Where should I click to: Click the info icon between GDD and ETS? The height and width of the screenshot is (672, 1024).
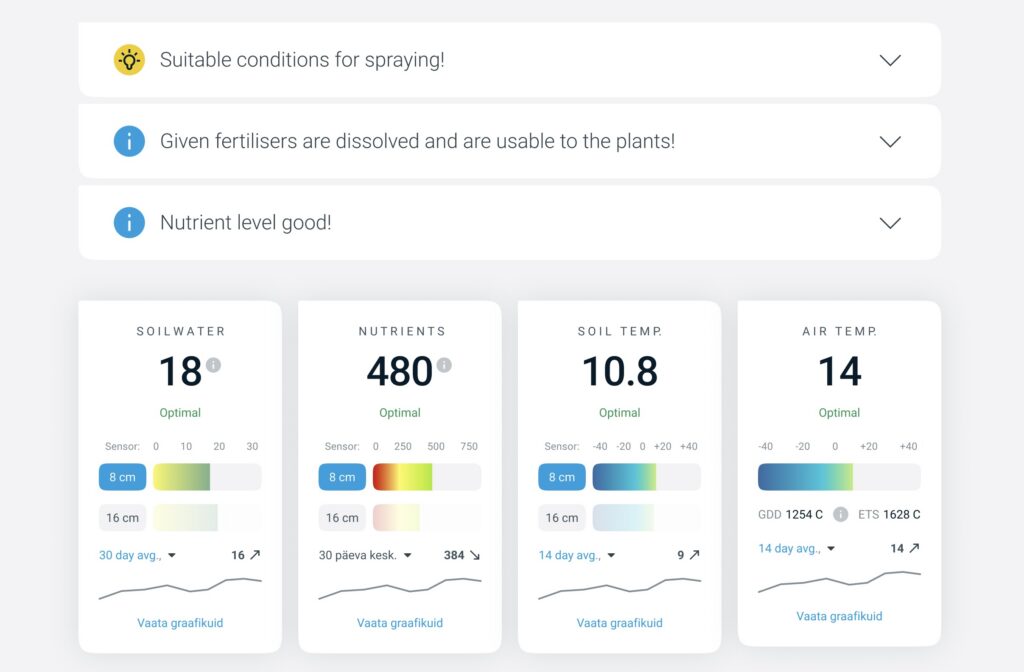pos(841,514)
